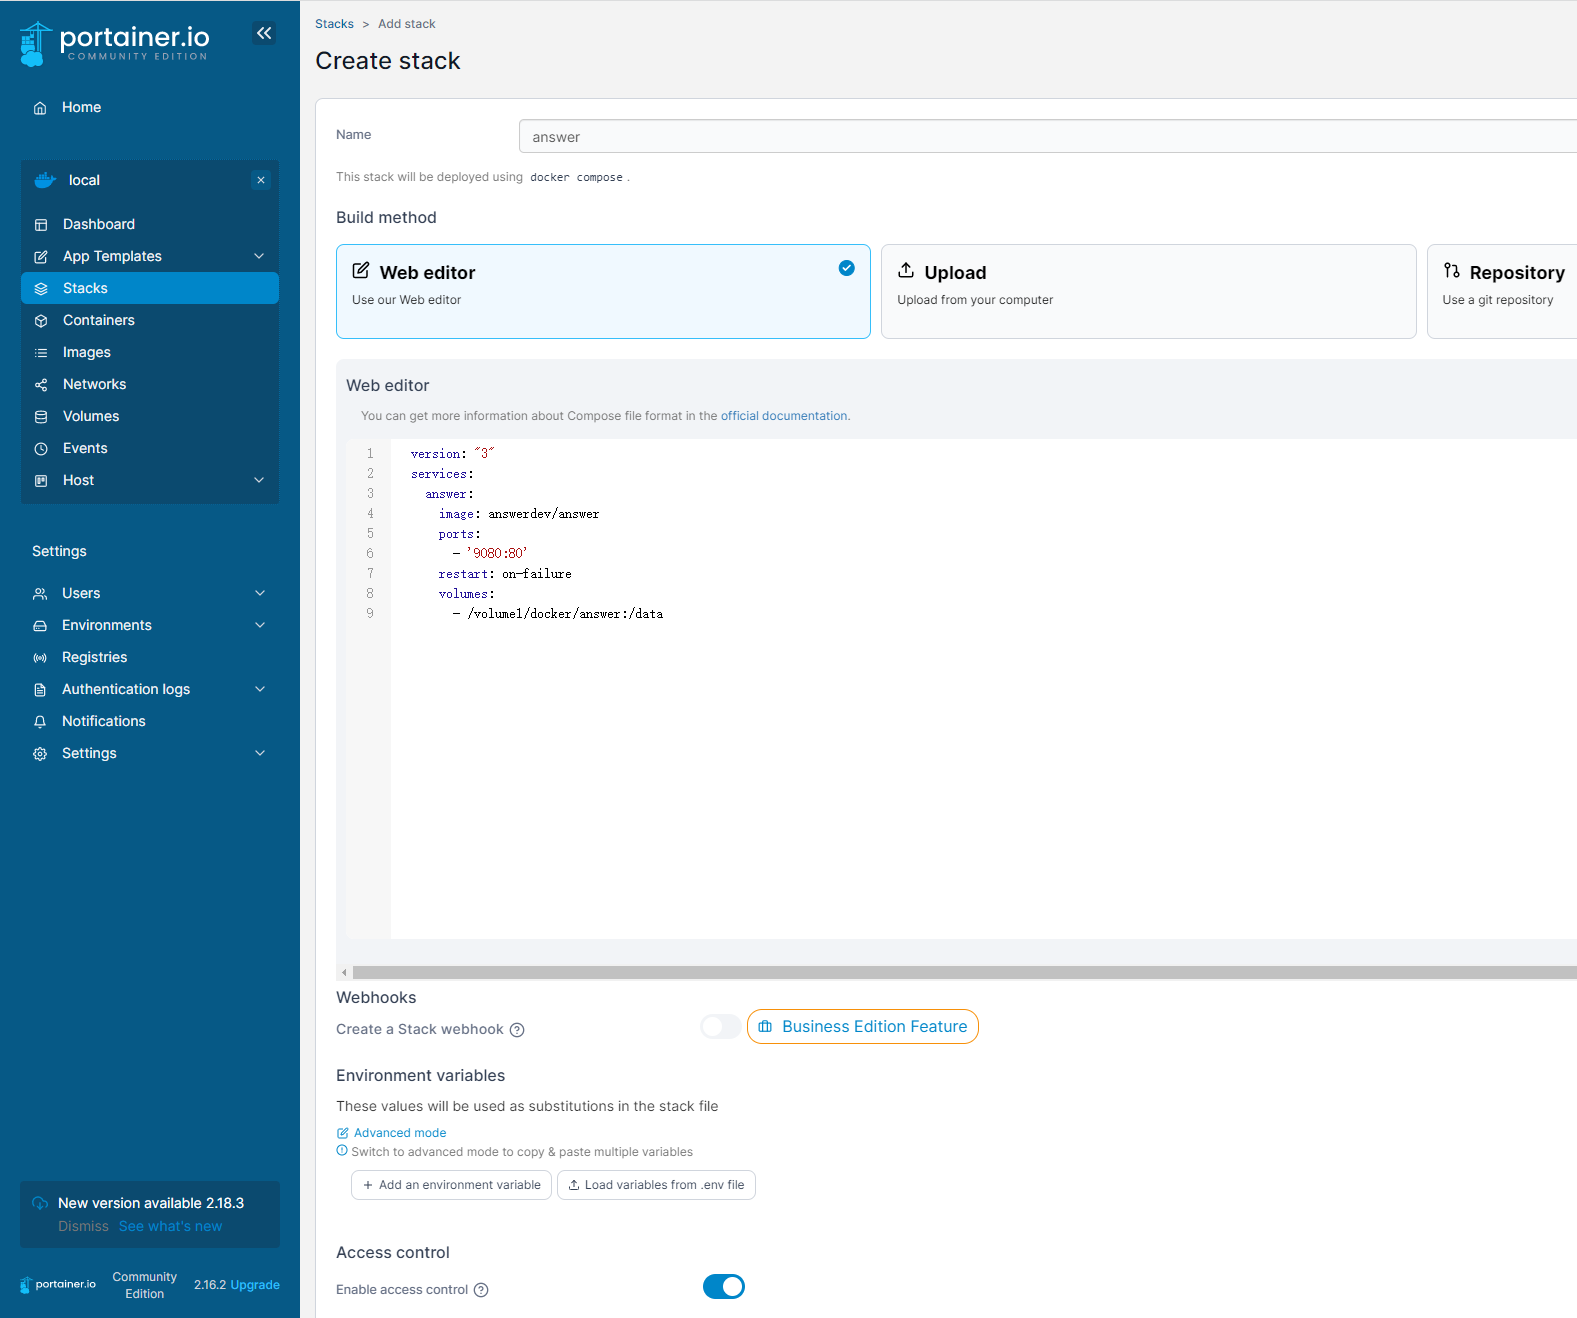Select the Upload build method
The image size is (1577, 1318).
tap(1147, 291)
